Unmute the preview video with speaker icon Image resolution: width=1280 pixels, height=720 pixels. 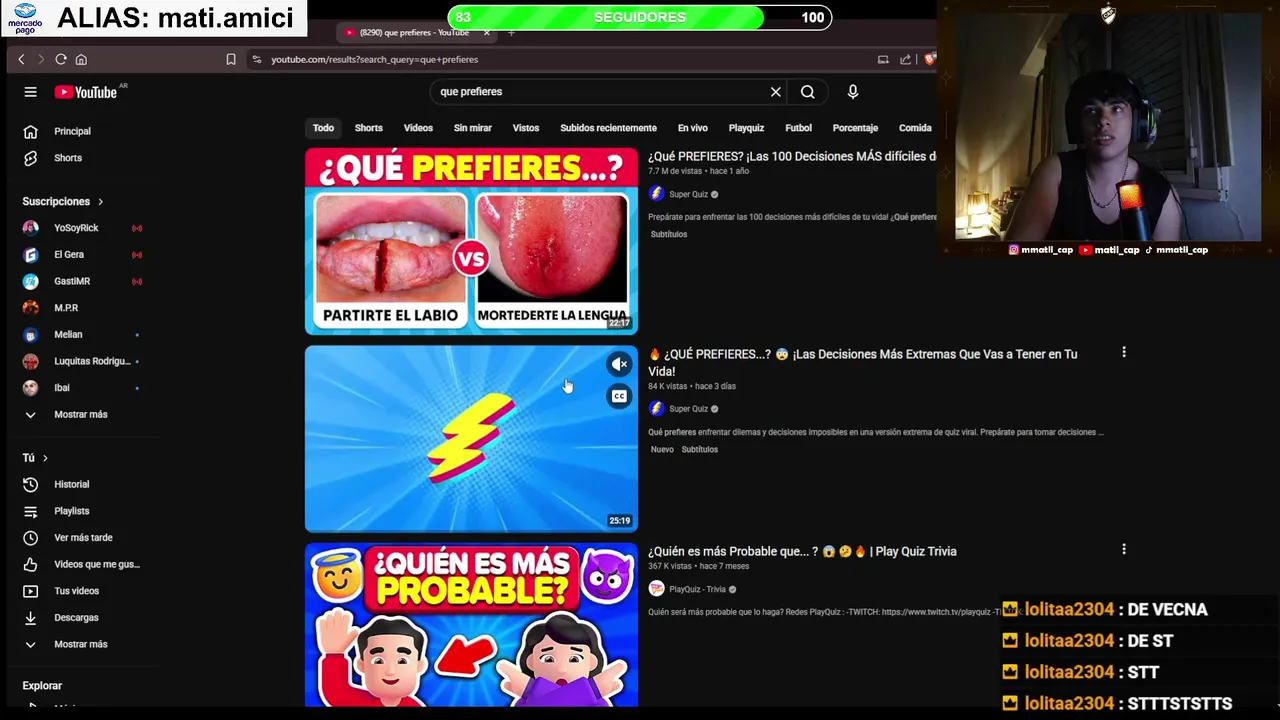[x=619, y=364]
